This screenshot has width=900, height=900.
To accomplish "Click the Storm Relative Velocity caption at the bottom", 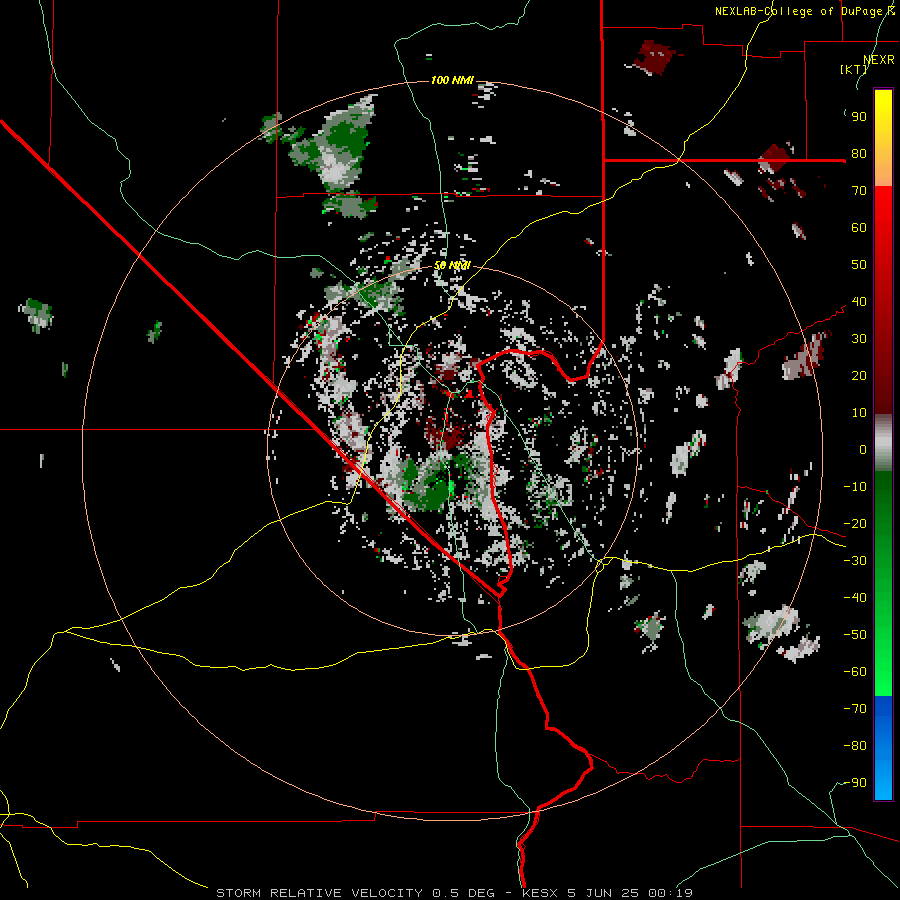I will click(x=453, y=893).
